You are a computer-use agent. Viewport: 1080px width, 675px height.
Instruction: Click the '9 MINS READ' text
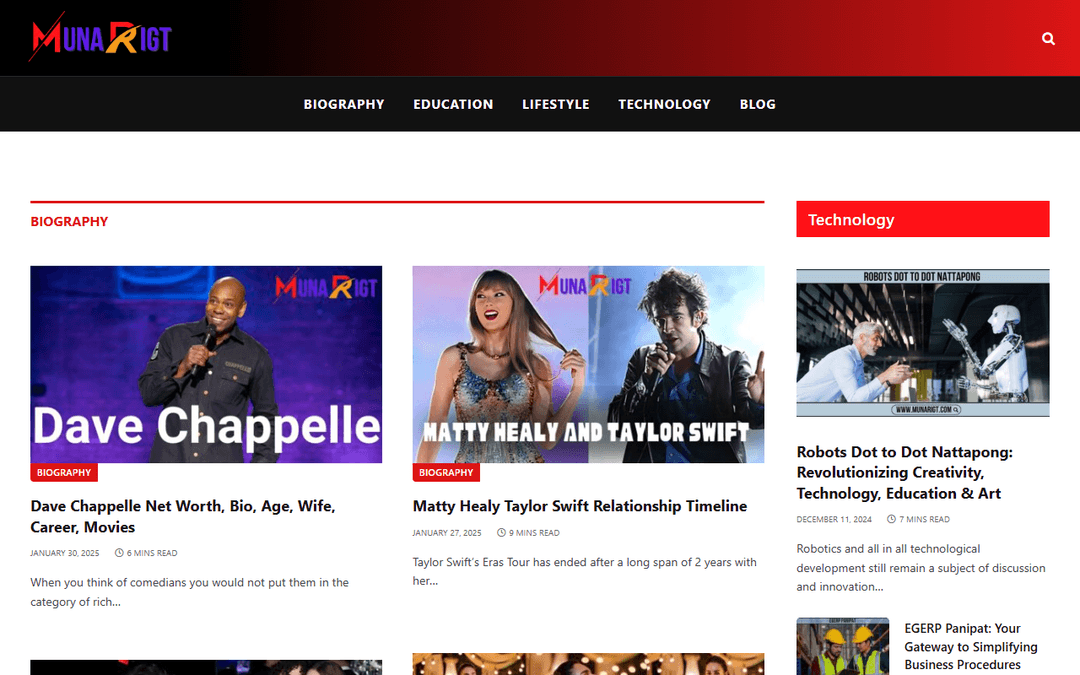[x=534, y=533]
